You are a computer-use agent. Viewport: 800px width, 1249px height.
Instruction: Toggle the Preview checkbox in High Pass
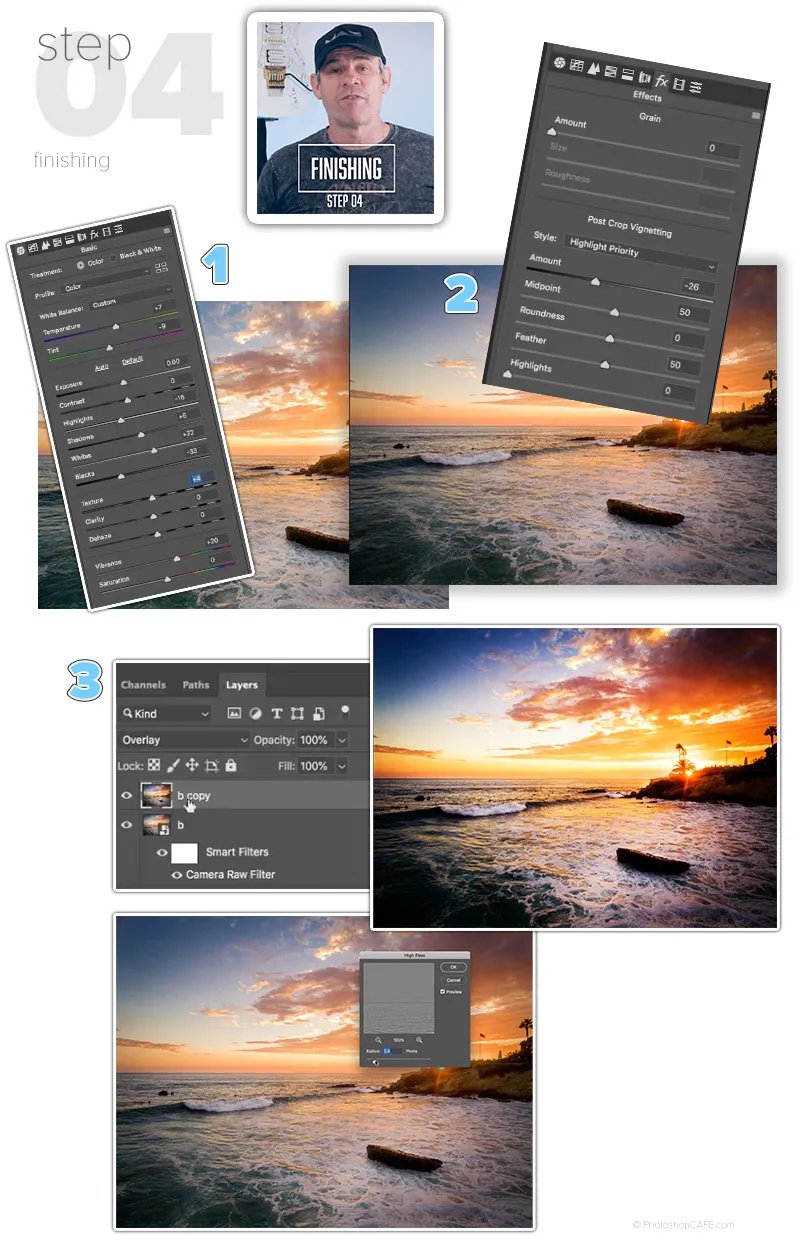tap(443, 991)
